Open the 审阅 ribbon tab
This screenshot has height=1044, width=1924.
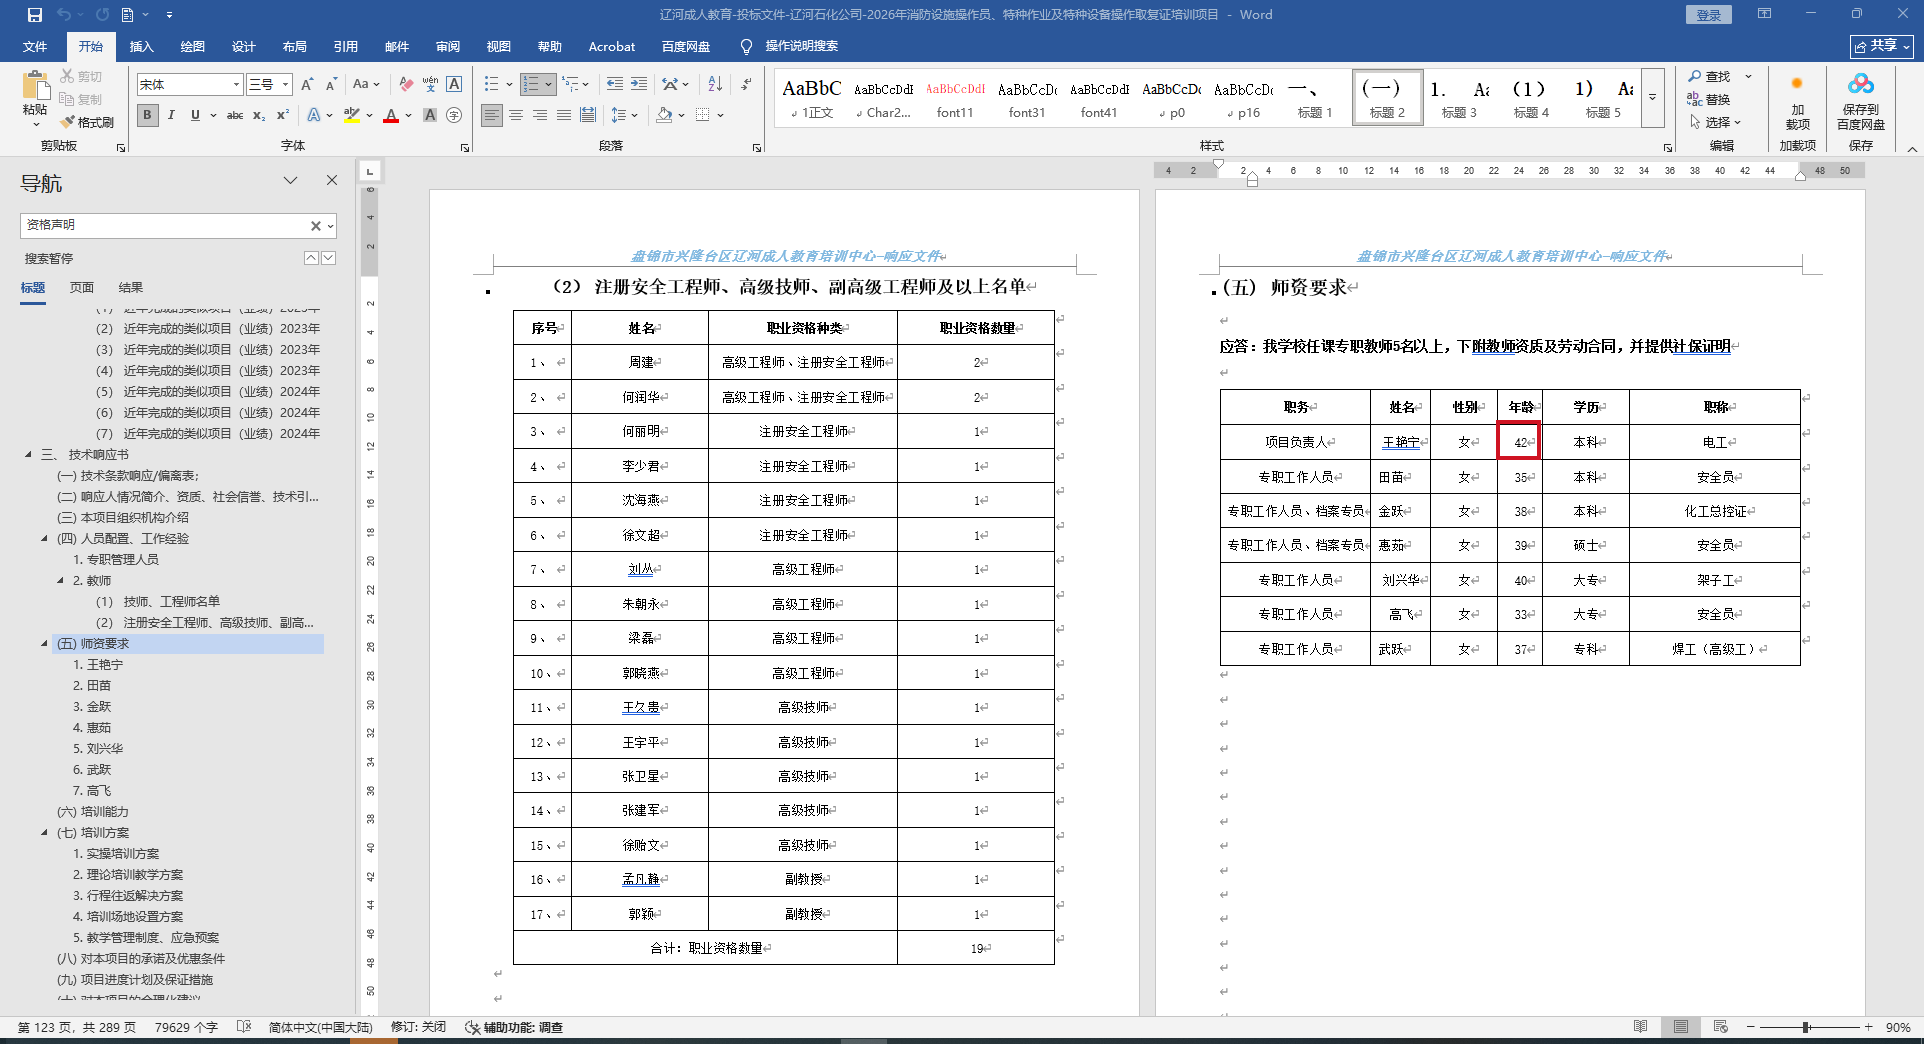point(448,46)
